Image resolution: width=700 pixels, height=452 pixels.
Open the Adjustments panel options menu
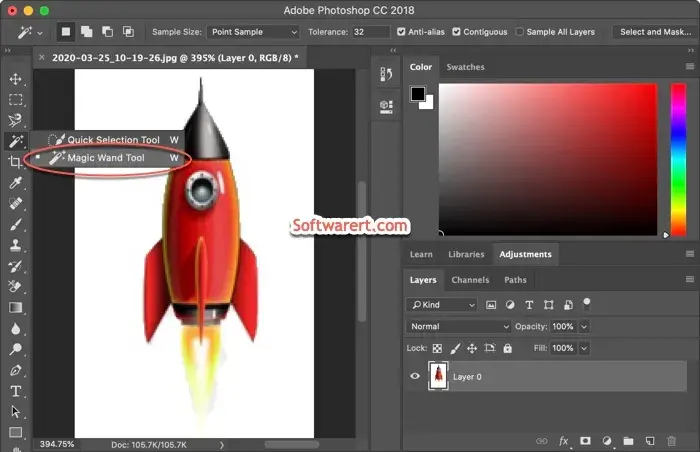click(690, 254)
